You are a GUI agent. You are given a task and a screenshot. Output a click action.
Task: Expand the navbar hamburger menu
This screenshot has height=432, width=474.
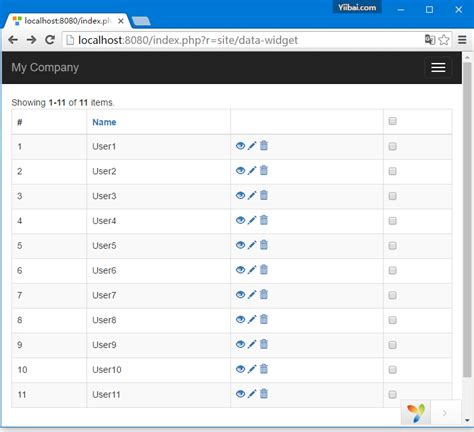pos(438,67)
